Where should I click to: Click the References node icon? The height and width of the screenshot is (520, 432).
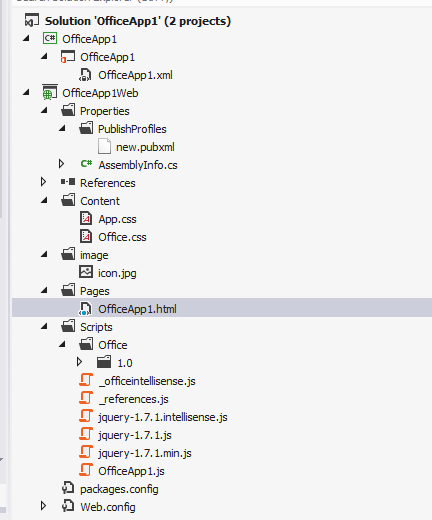[68, 182]
